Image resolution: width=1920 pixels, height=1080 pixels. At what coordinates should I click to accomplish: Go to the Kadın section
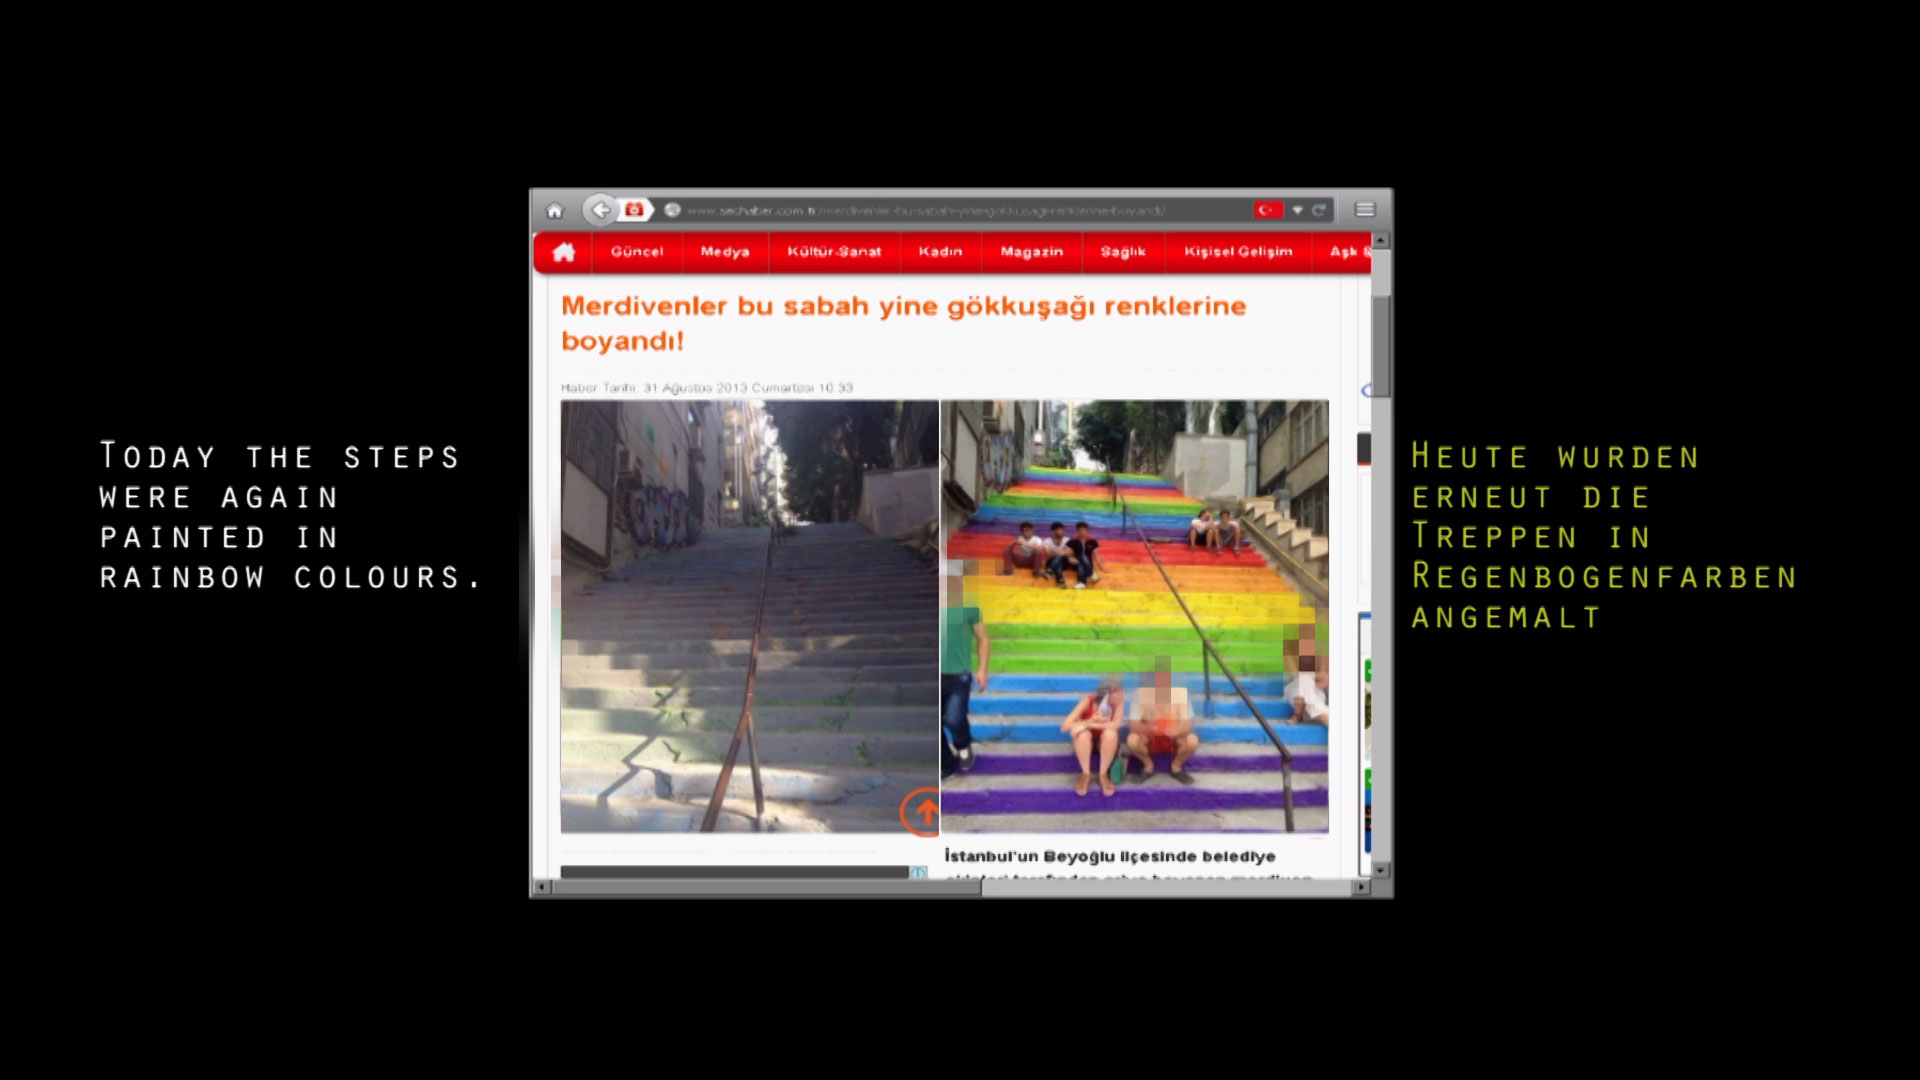(940, 252)
